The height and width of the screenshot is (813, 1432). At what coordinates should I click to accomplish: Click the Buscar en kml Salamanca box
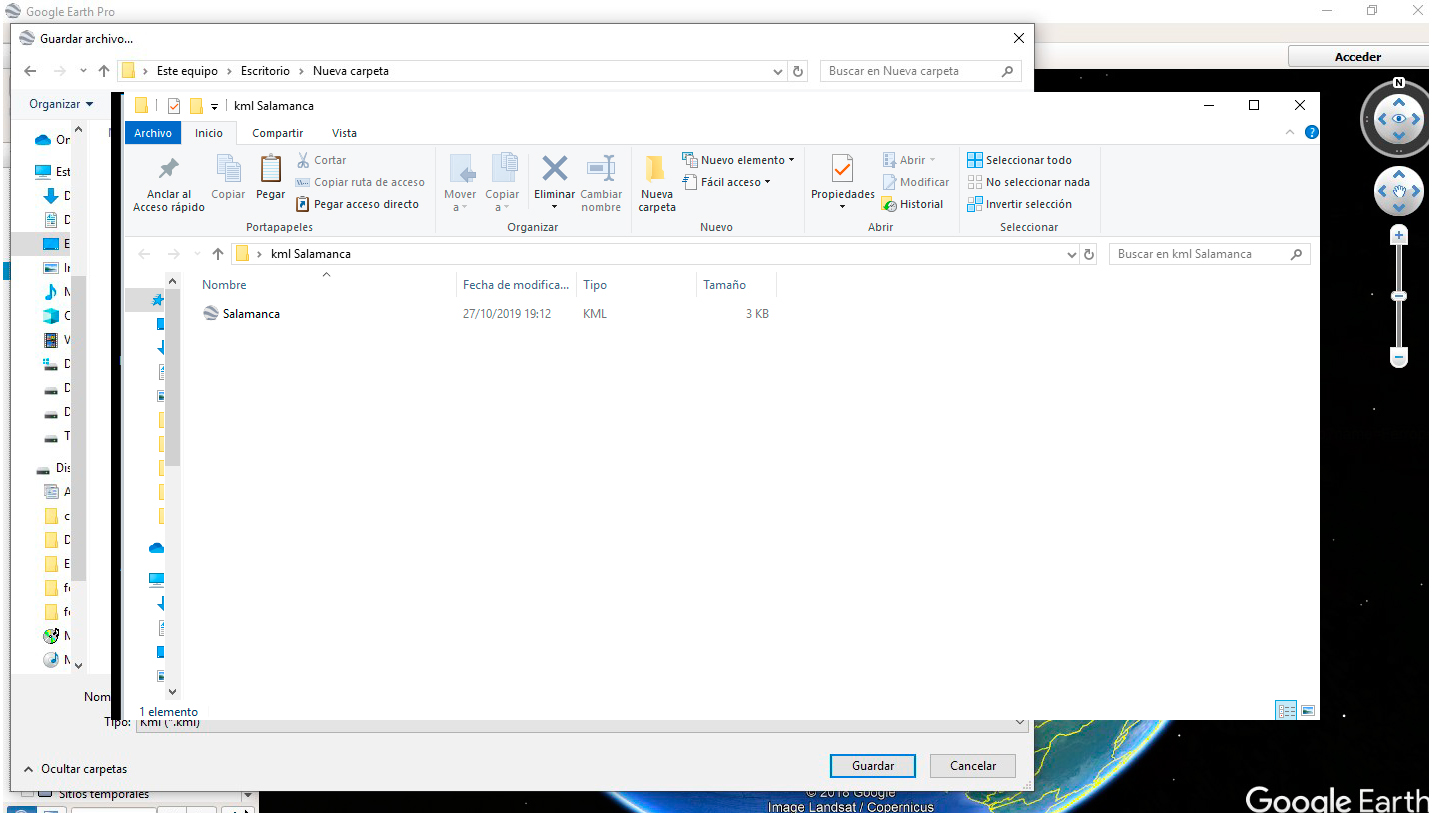point(1209,254)
